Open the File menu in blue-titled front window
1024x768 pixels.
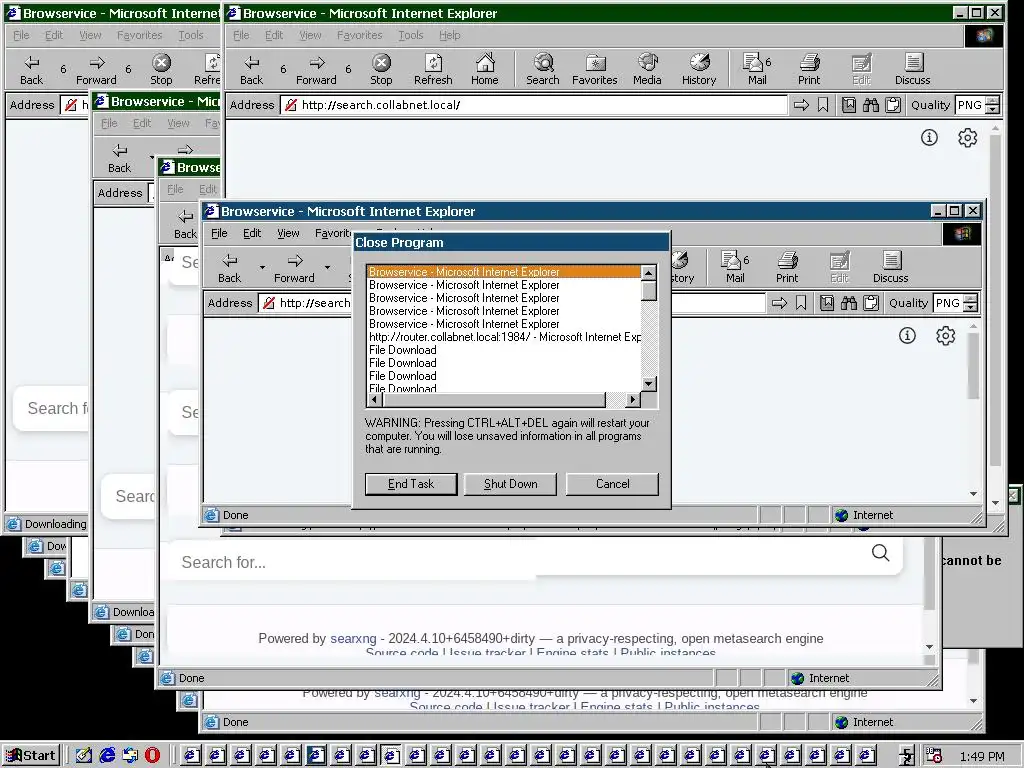(x=219, y=233)
